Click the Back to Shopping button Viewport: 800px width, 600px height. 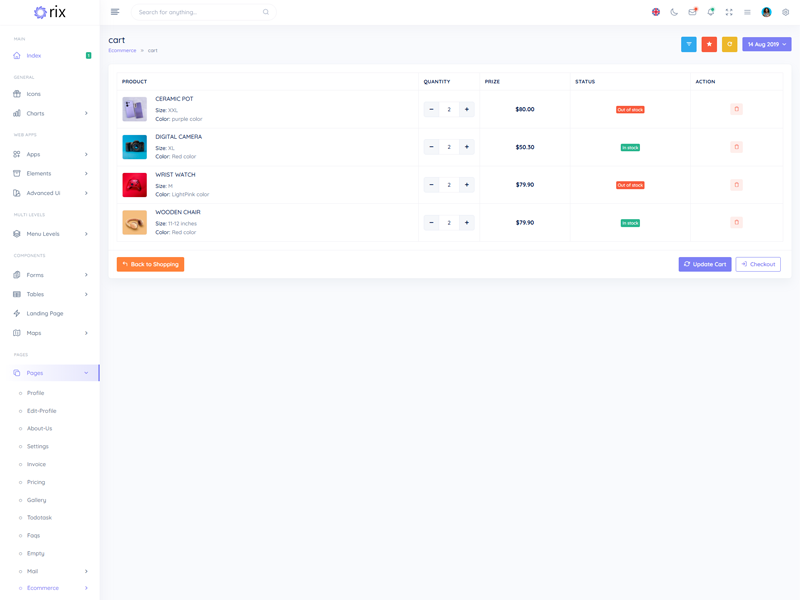tap(150, 264)
